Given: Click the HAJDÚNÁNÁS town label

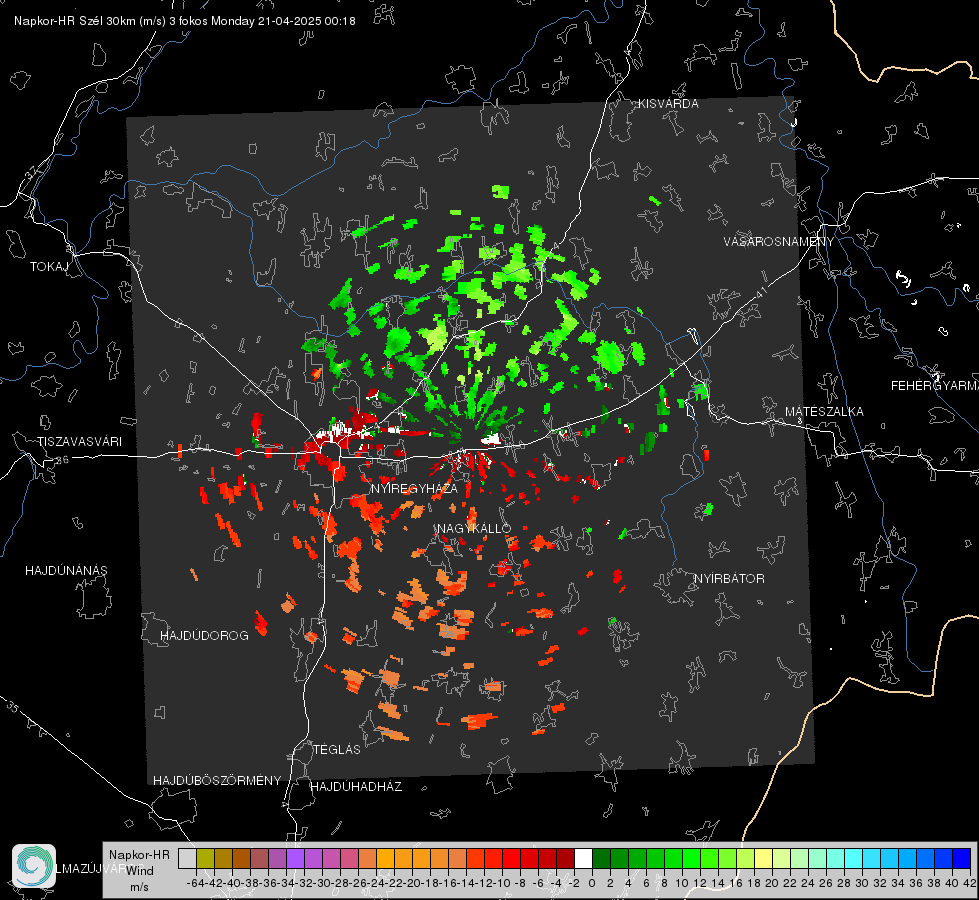Looking at the screenshot, I should 66,571.
